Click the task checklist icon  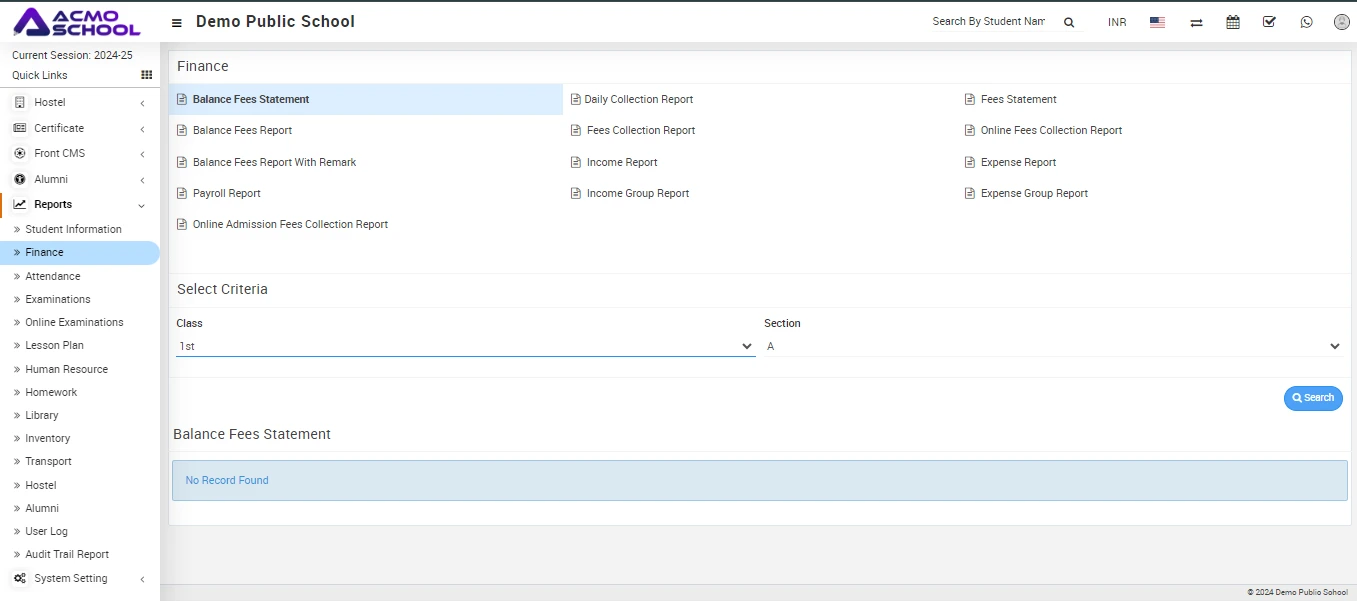(1269, 22)
